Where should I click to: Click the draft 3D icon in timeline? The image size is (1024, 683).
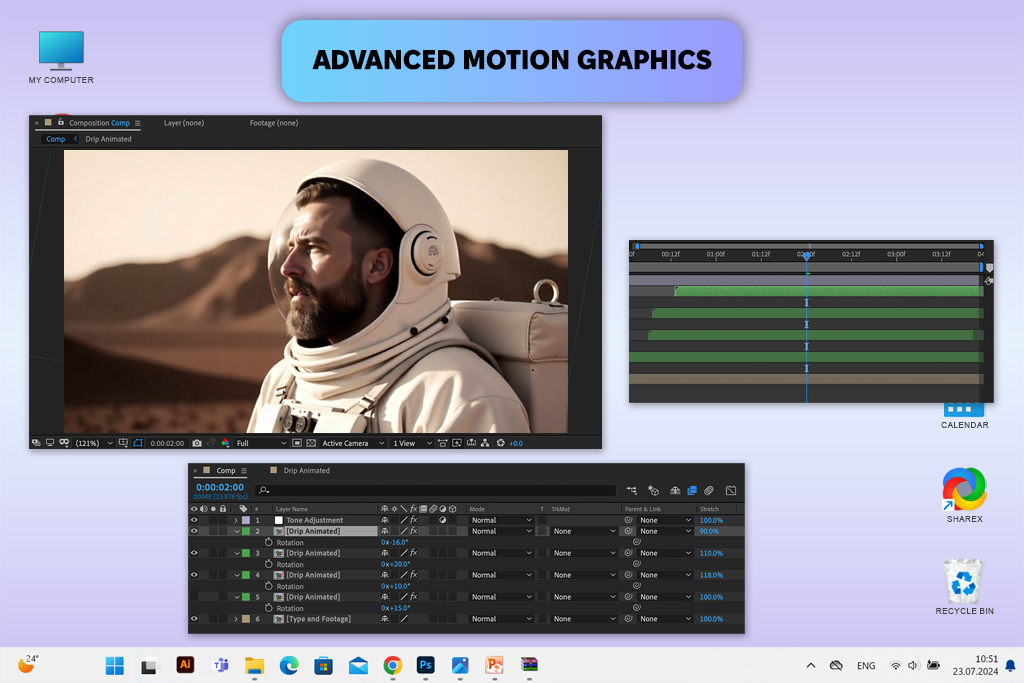coord(653,490)
